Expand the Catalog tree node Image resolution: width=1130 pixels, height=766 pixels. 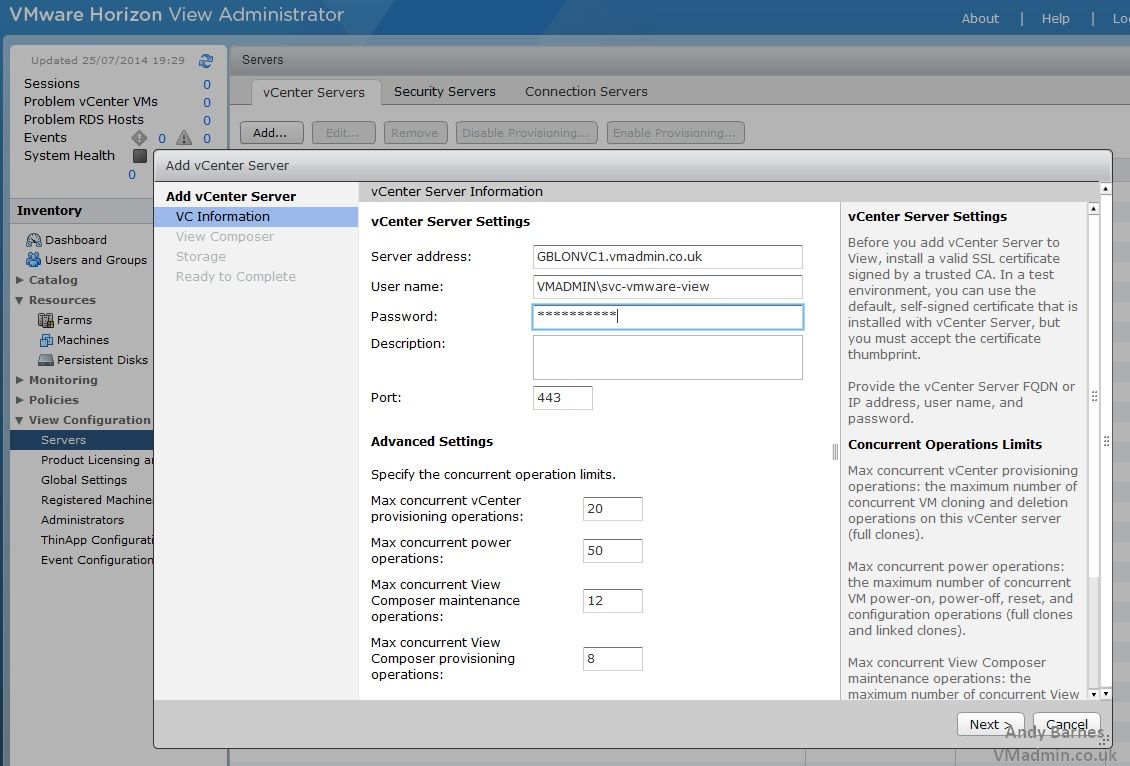coord(20,280)
